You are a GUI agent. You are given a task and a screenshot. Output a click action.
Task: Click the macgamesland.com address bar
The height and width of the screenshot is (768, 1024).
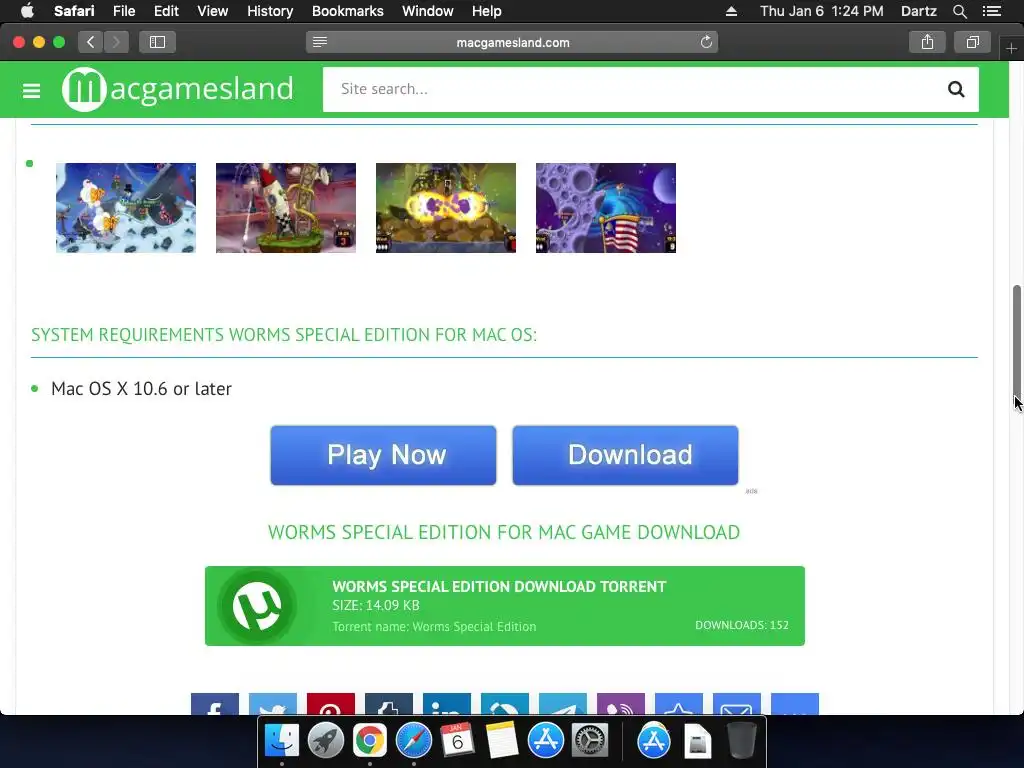point(513,42)
